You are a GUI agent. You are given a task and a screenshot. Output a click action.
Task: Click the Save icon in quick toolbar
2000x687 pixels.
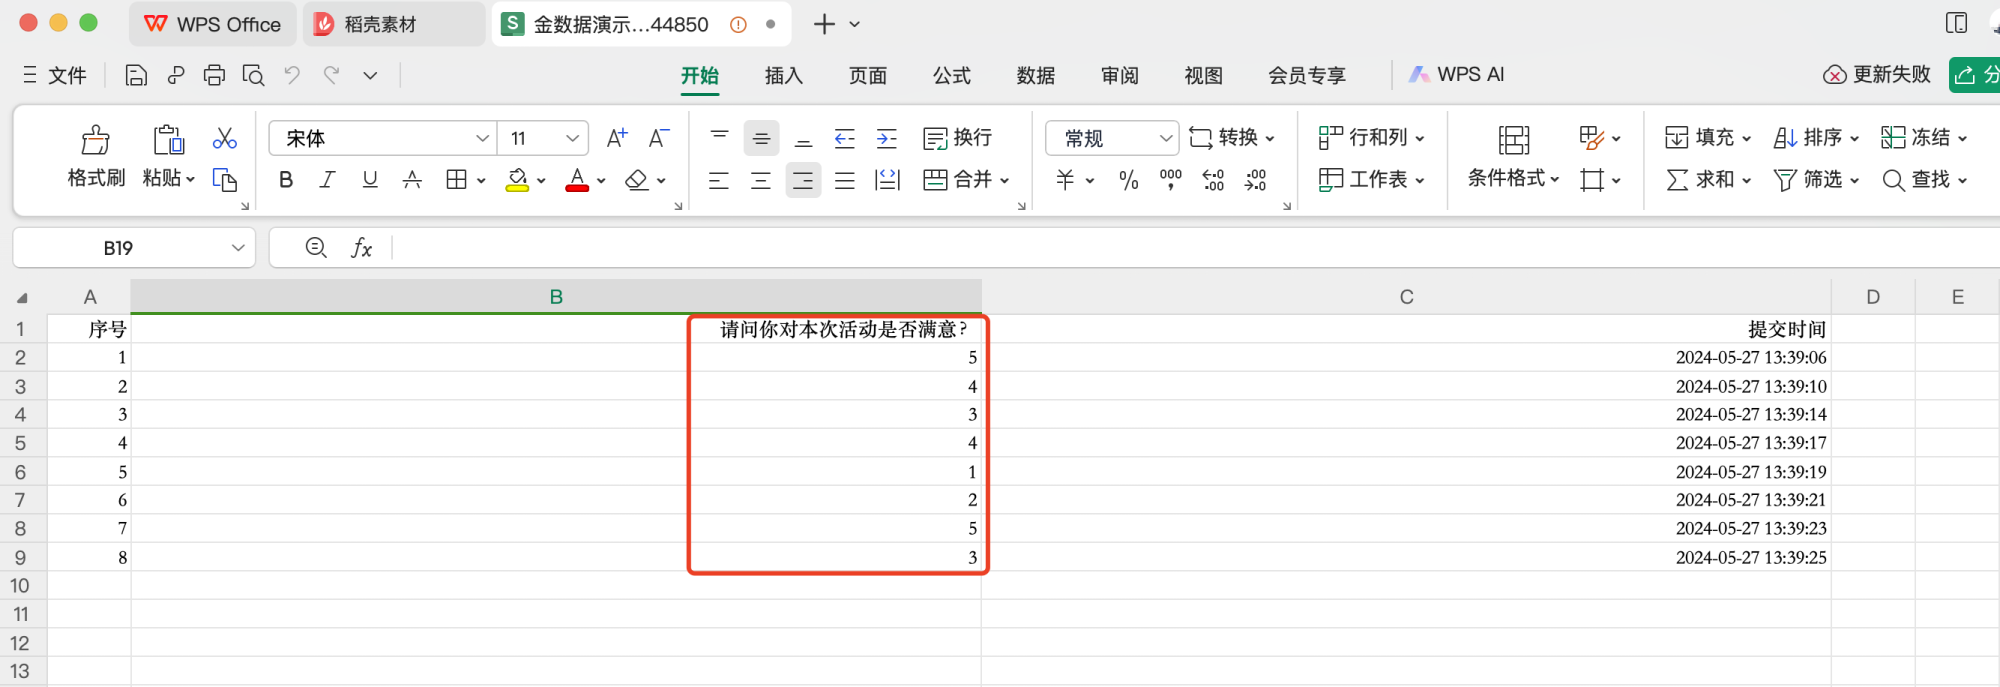click(136, 75)
